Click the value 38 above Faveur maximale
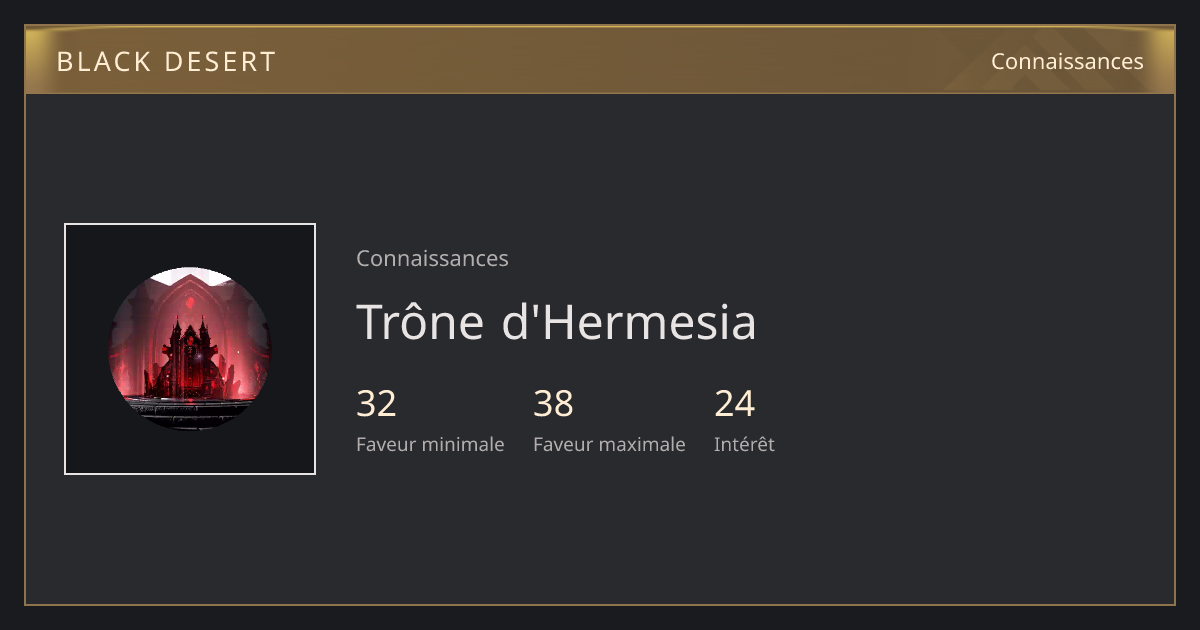The height and width of the screenshot is (630, 1200). (553, 404)
